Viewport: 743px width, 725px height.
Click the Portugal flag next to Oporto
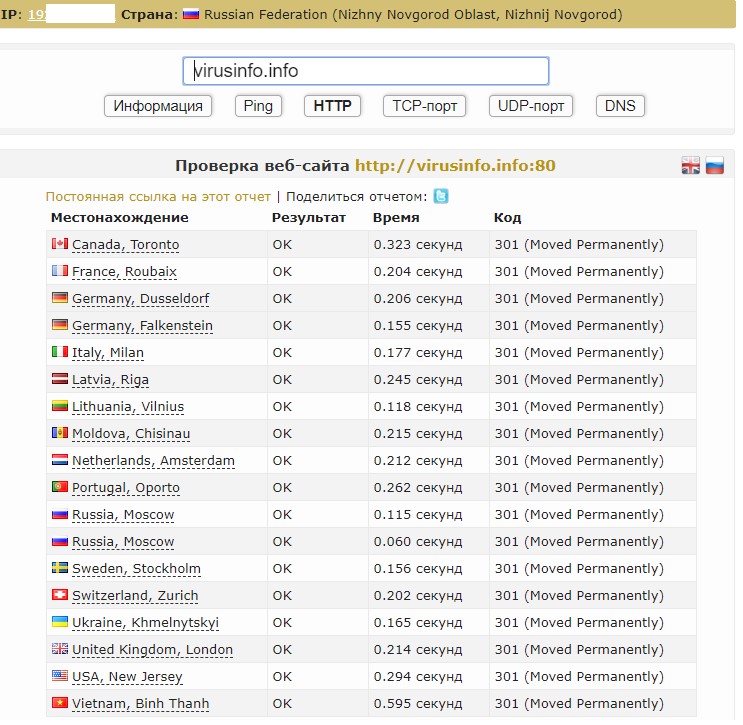click(x=60, y=487)
